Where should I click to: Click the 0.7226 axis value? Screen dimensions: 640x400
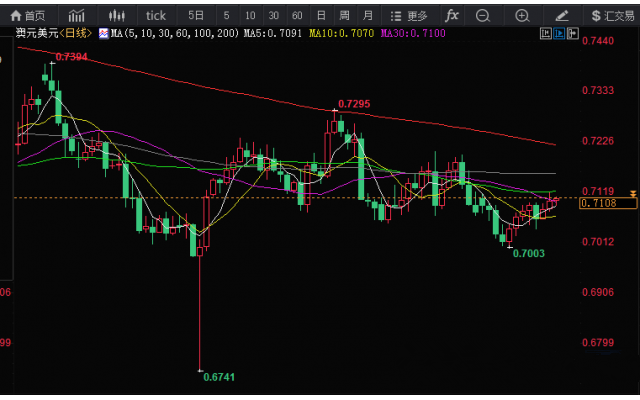pyautogui.click(x=598, y=141)
